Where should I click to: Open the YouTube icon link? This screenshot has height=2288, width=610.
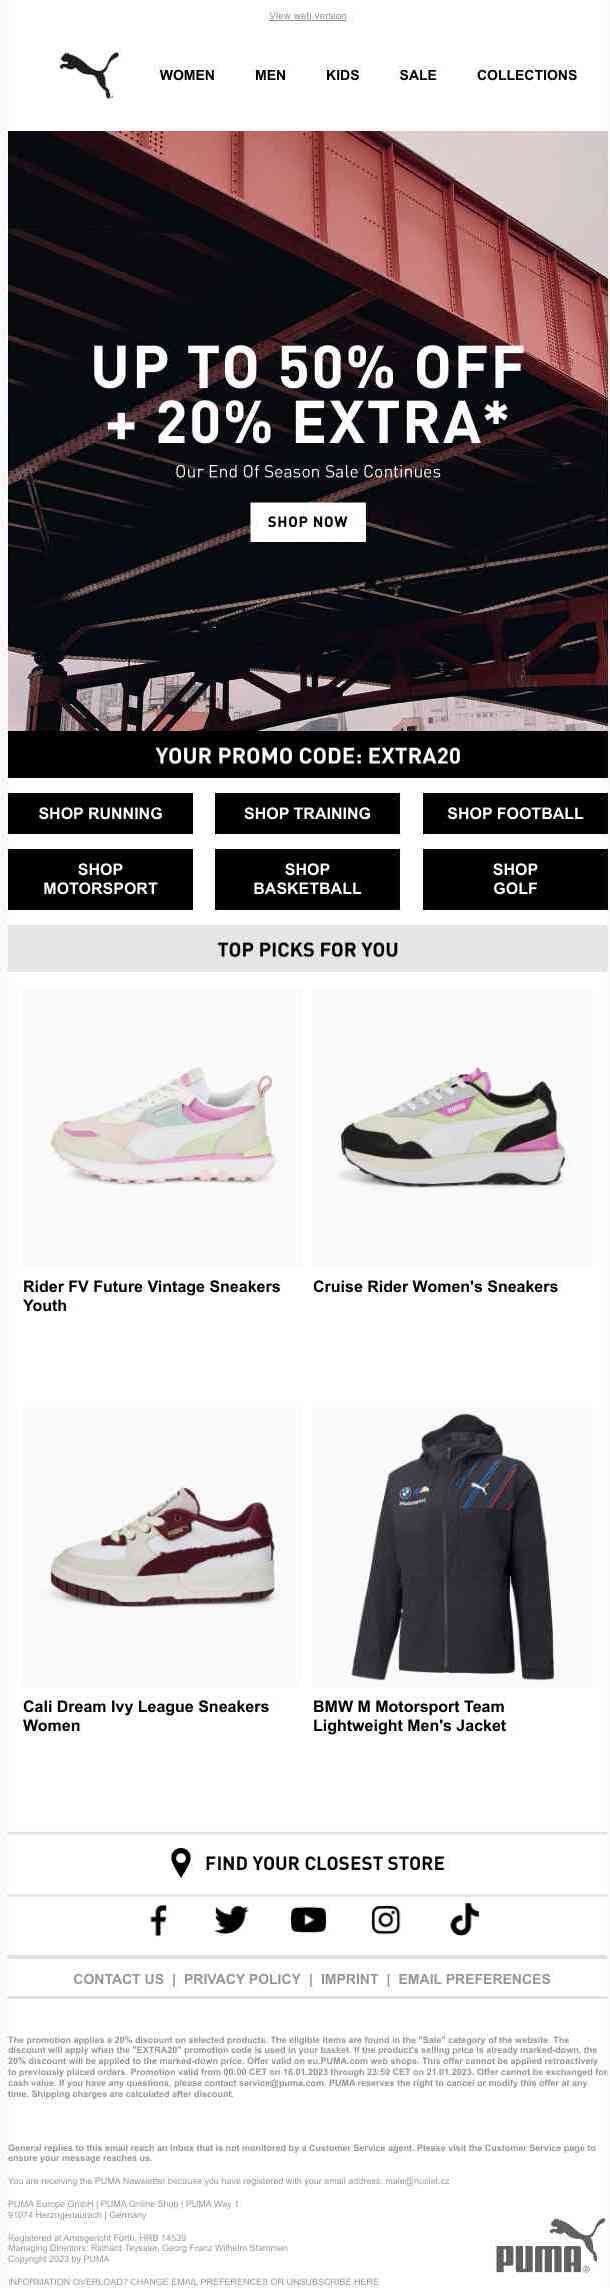click(308, 1919)
